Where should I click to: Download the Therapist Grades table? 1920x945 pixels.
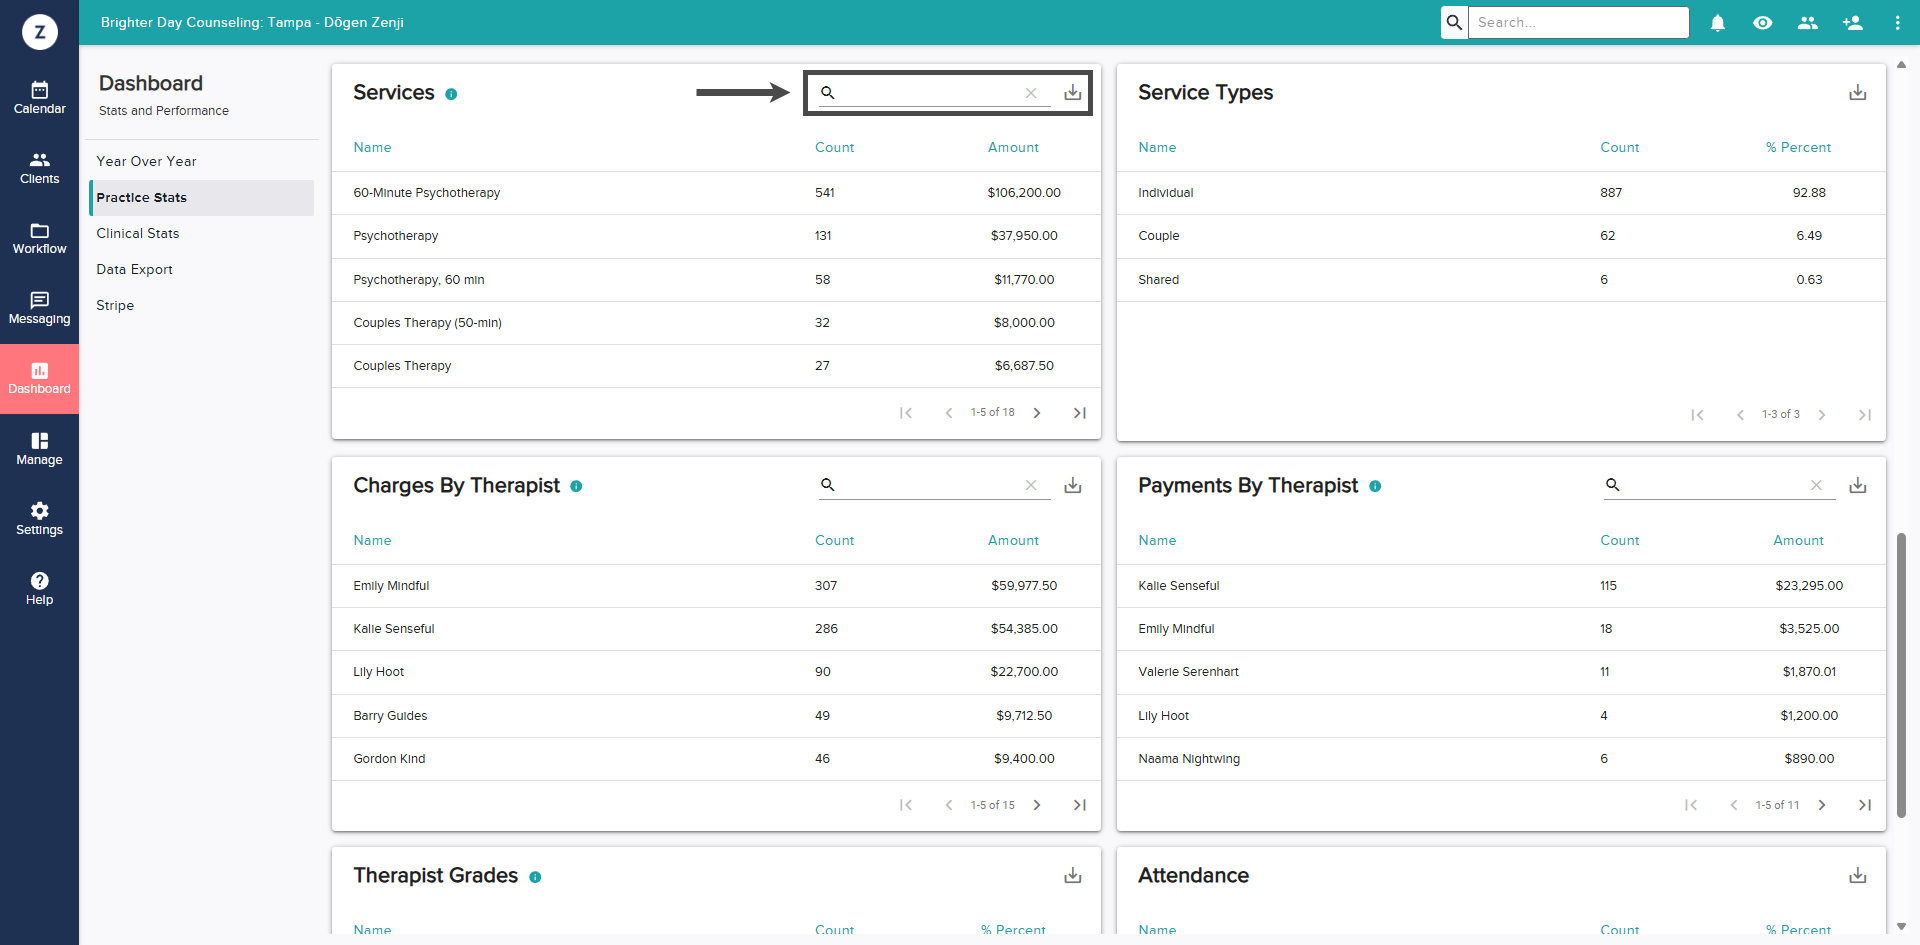[1072, 875]
